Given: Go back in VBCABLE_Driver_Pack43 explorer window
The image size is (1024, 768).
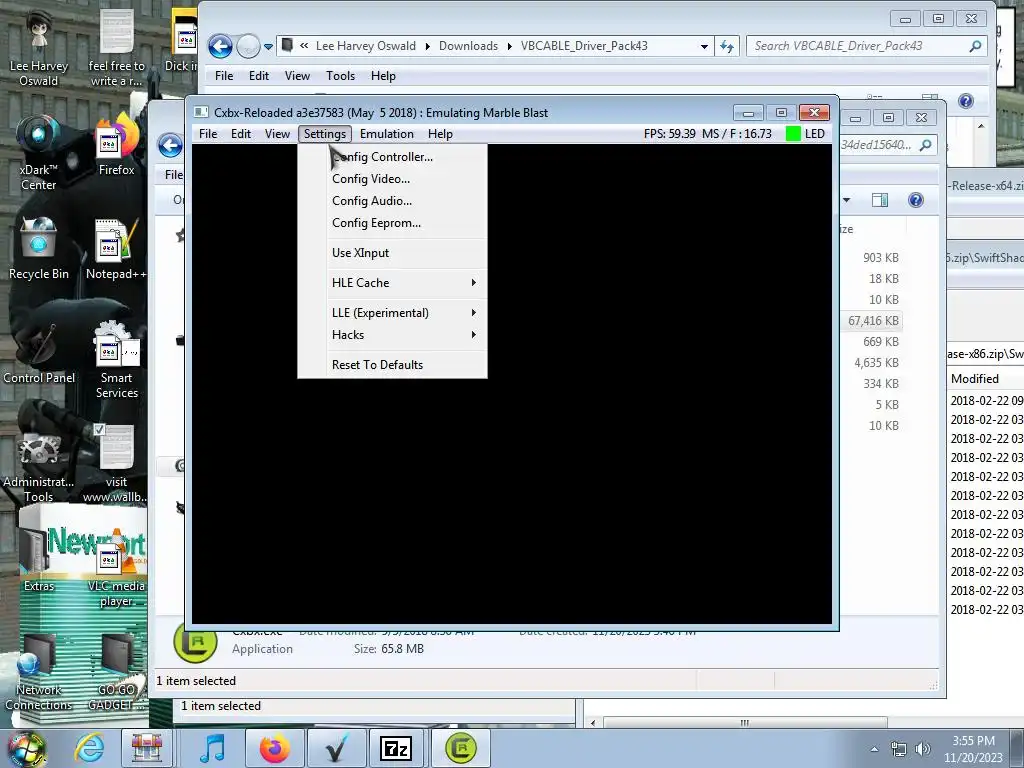Looking at the screenshot, I should (x=220, y=46).
